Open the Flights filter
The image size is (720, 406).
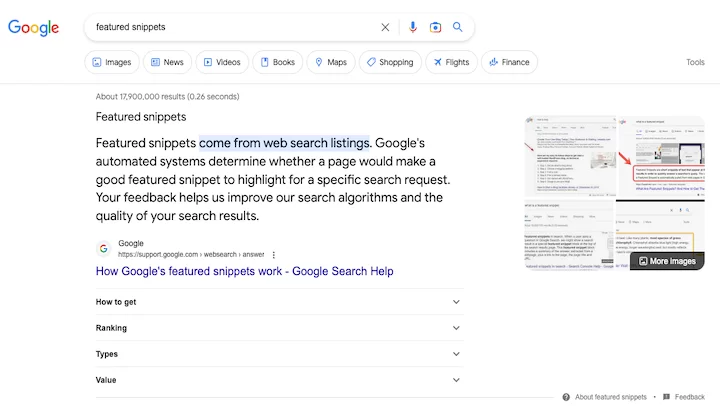[x=451, y=62]
